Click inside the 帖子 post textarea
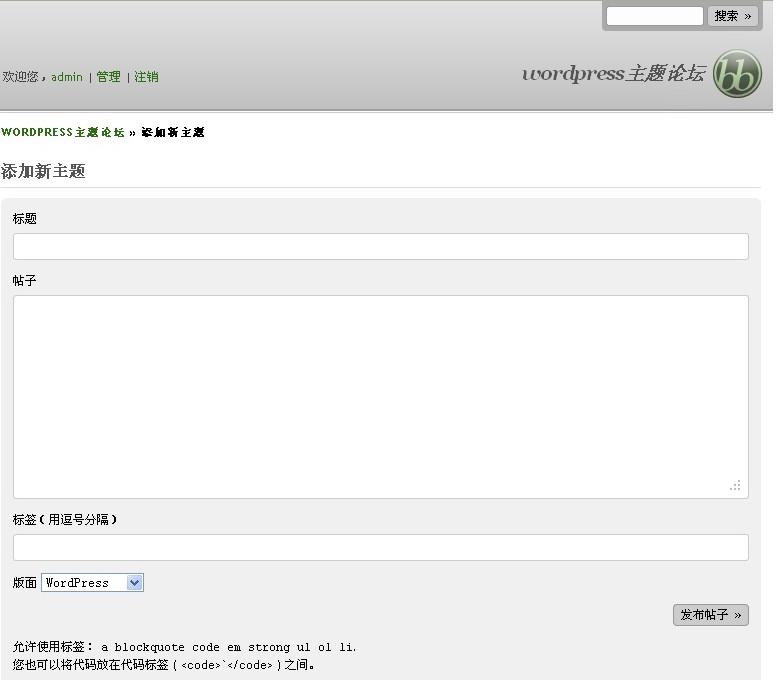The height and width of the screenshot is (687, 780). point(381,396)
